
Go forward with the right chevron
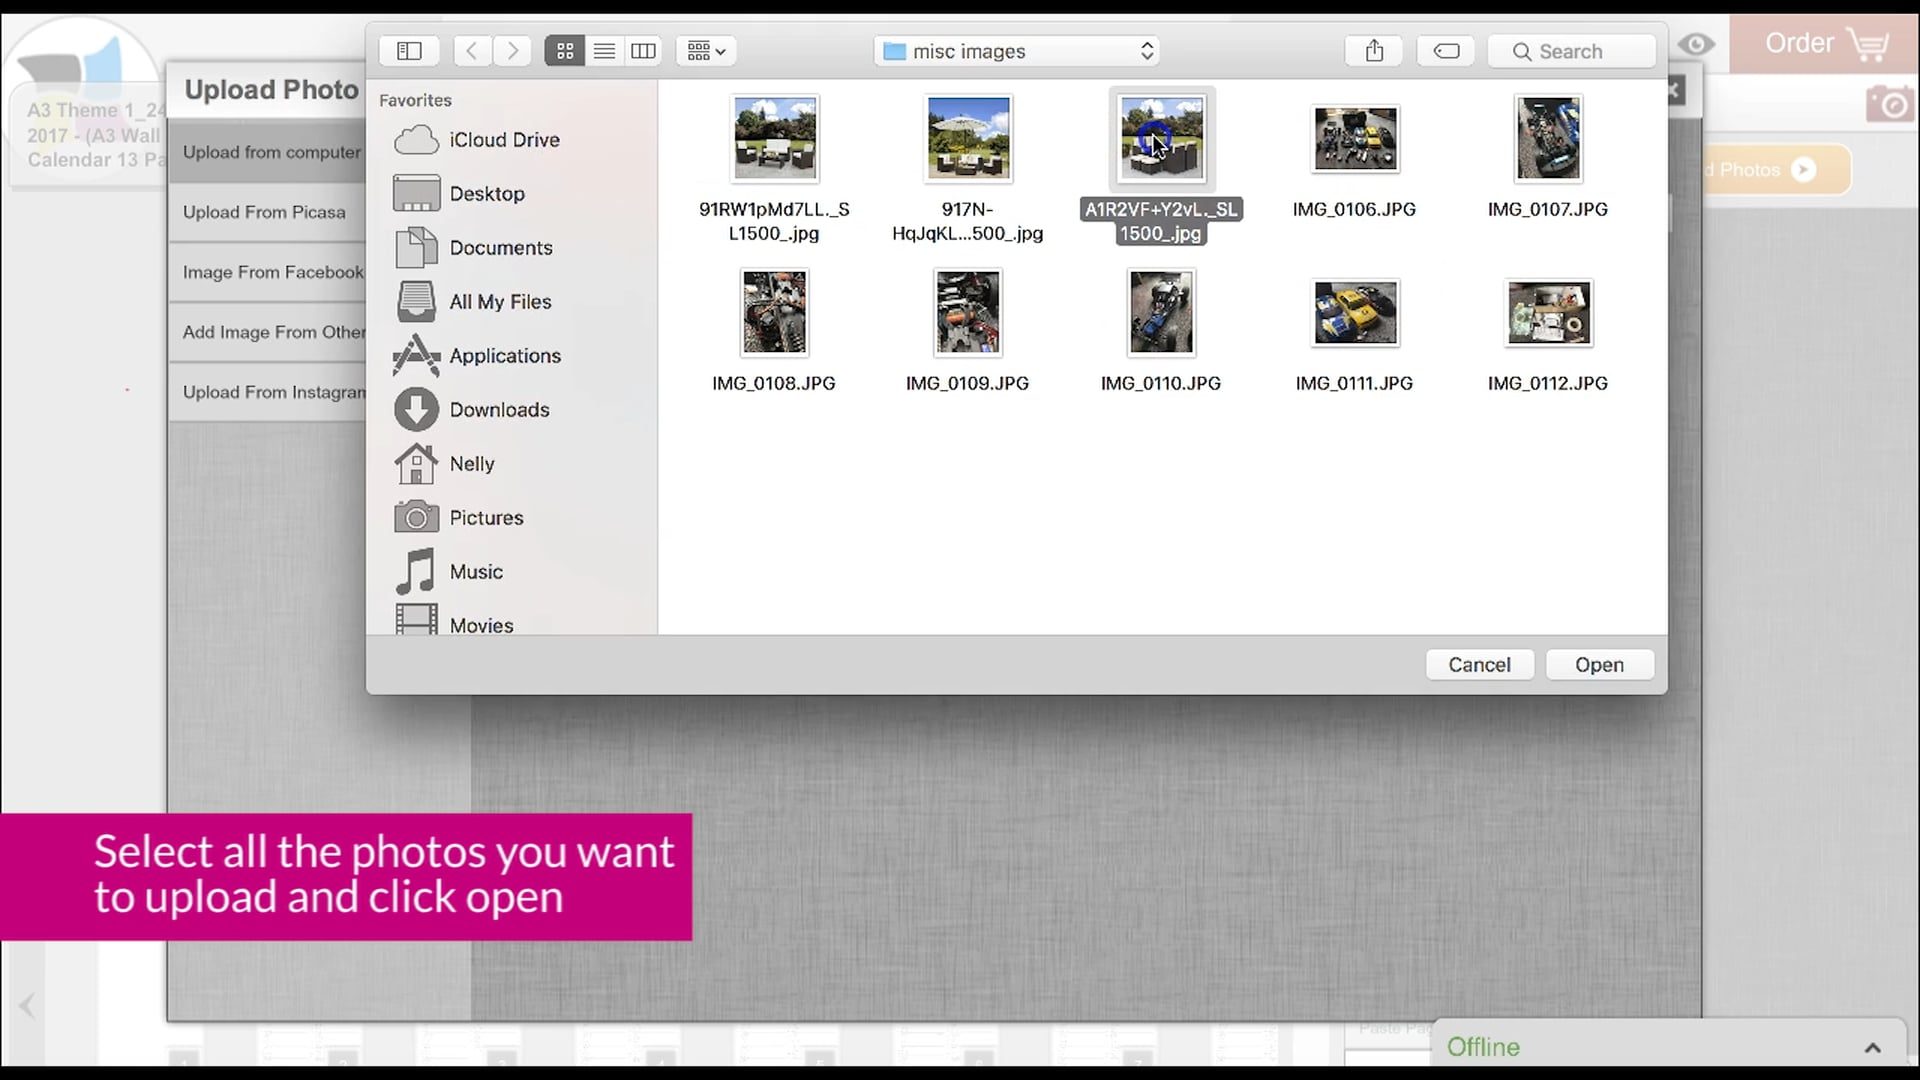point(513,51)
